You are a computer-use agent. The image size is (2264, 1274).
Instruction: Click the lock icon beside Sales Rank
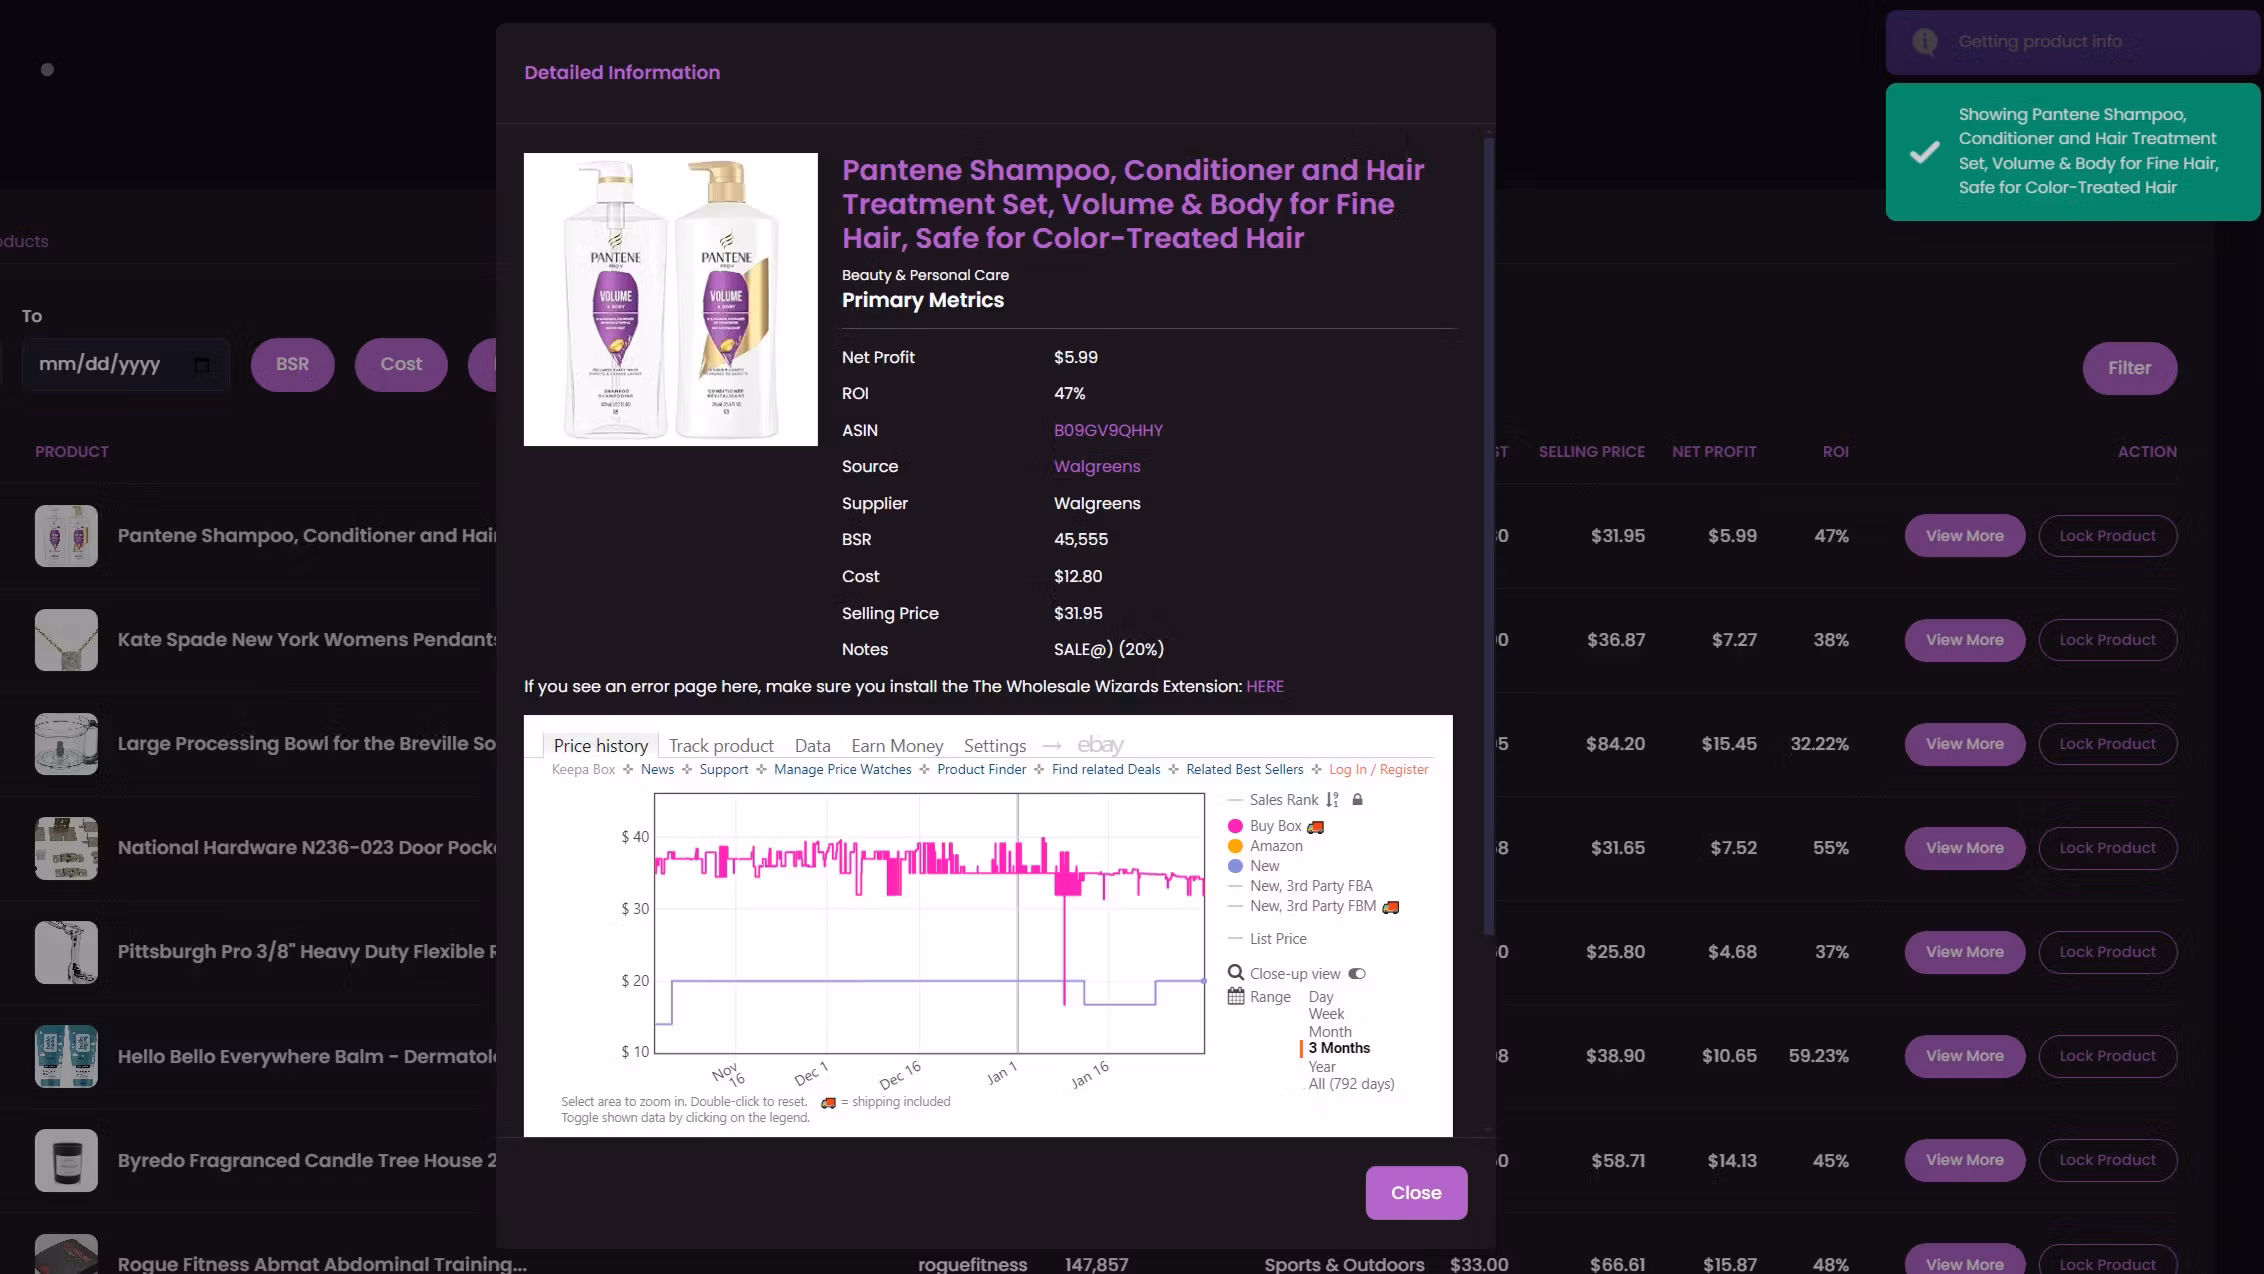click(x=1358, y=800)
